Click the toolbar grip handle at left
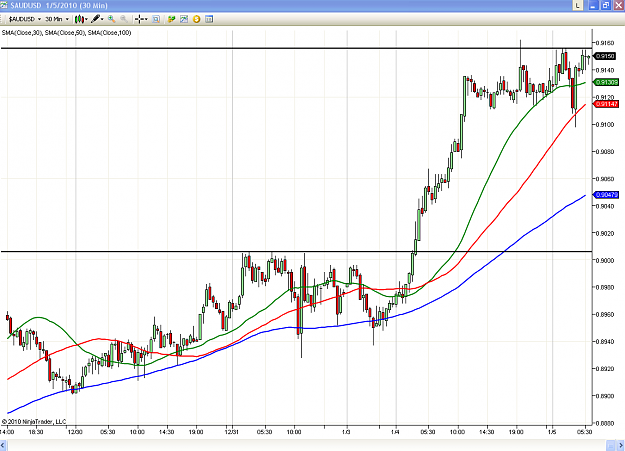The height and width of the screenshot is (451, 625). tap(2, 19)
